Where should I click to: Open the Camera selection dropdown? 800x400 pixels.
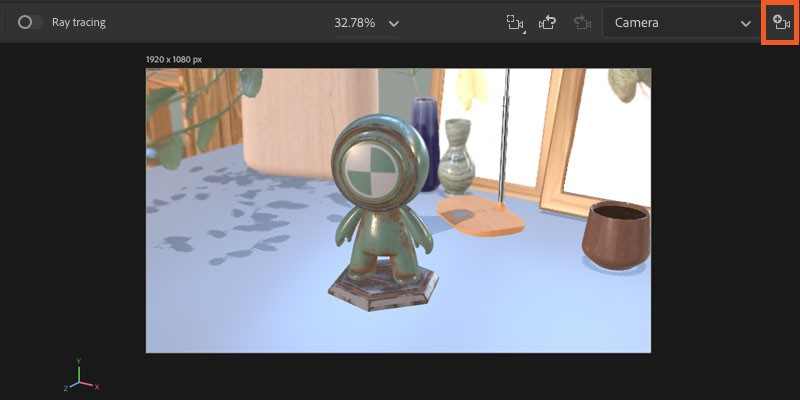coord(680,22)
